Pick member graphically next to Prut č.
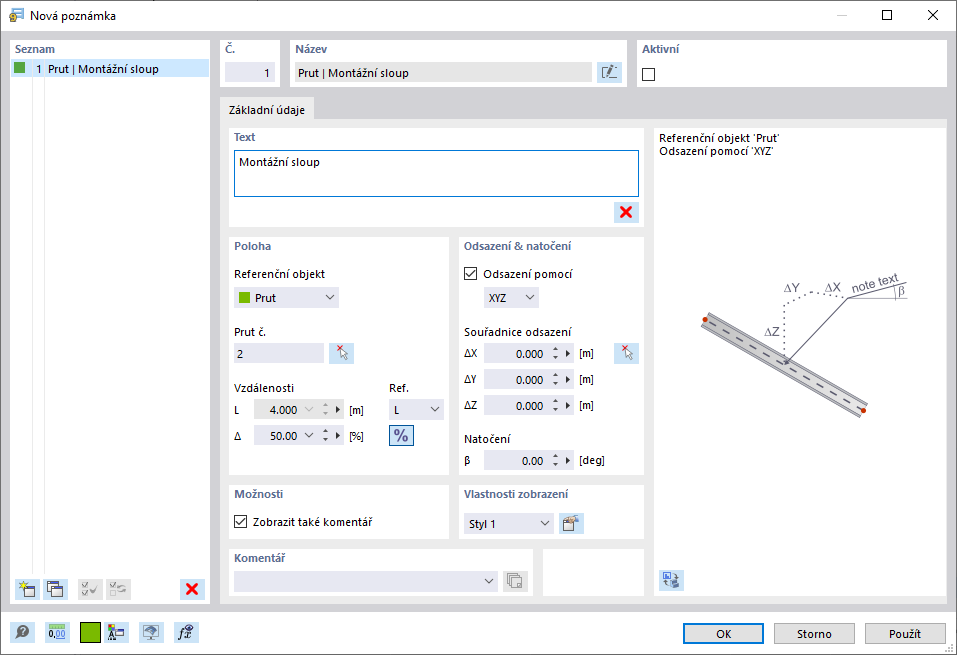Image resolution: width=957 pixels, height=655 pixels. [x=342, y=353]
